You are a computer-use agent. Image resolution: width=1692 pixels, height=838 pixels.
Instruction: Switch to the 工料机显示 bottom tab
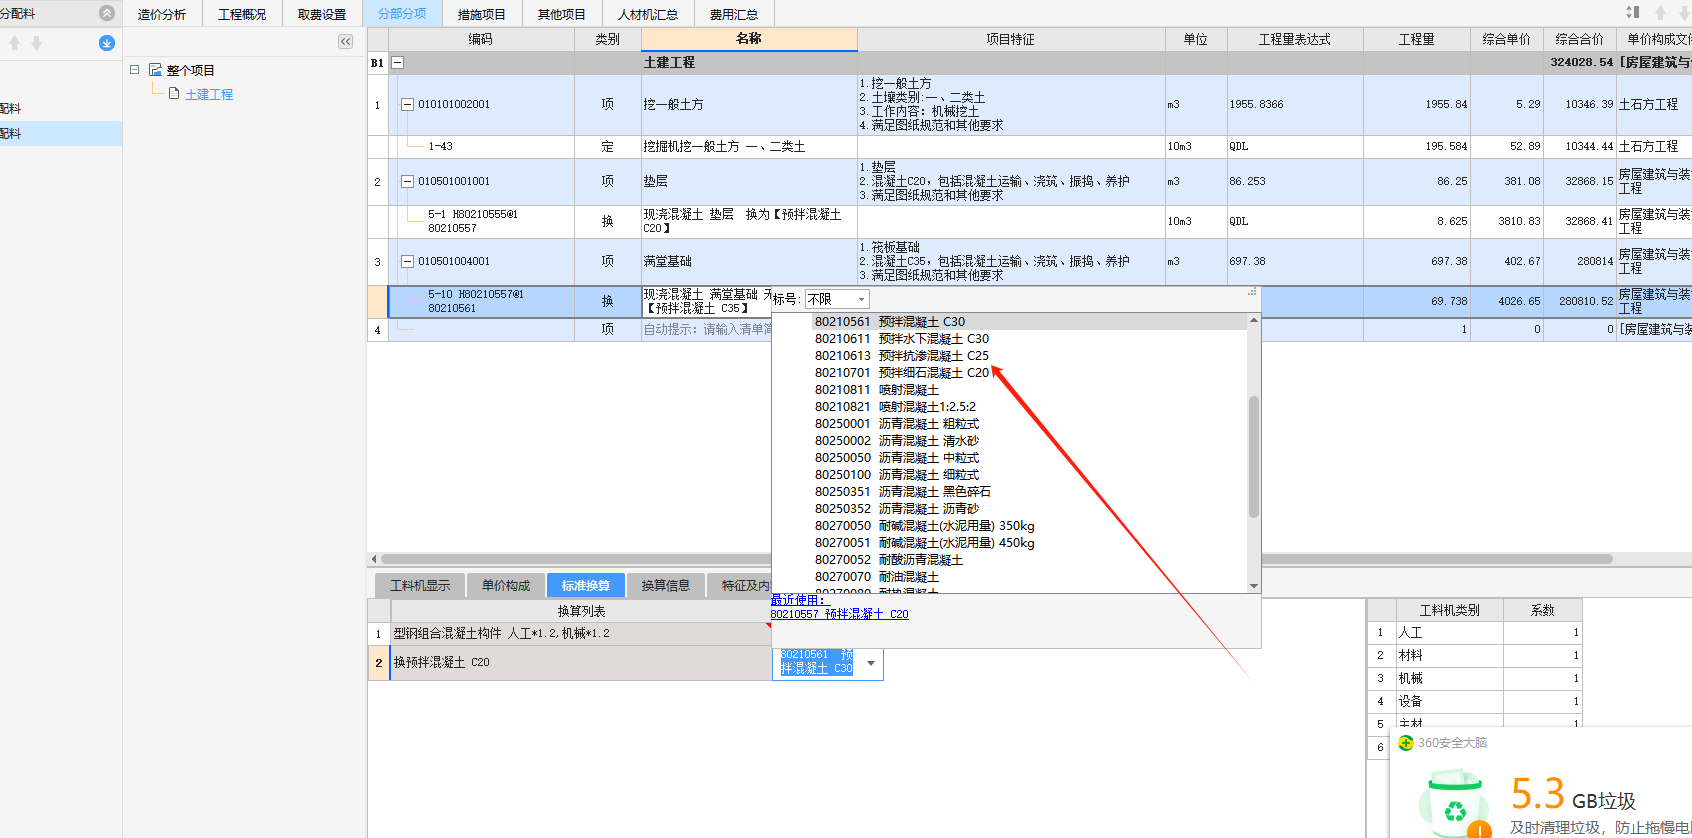click(420, 585)
